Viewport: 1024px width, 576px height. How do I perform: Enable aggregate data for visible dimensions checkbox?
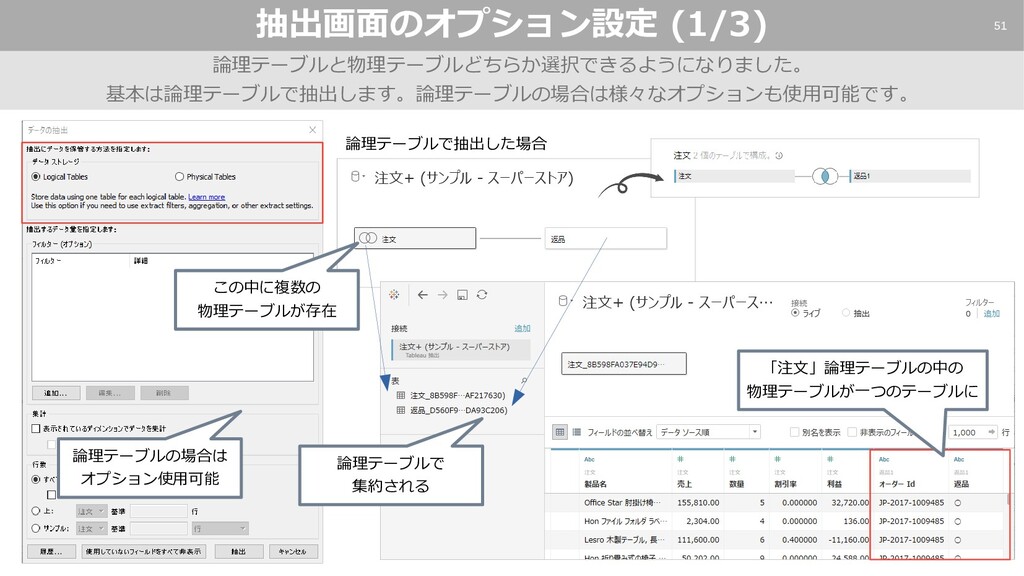tap(36, 428)
